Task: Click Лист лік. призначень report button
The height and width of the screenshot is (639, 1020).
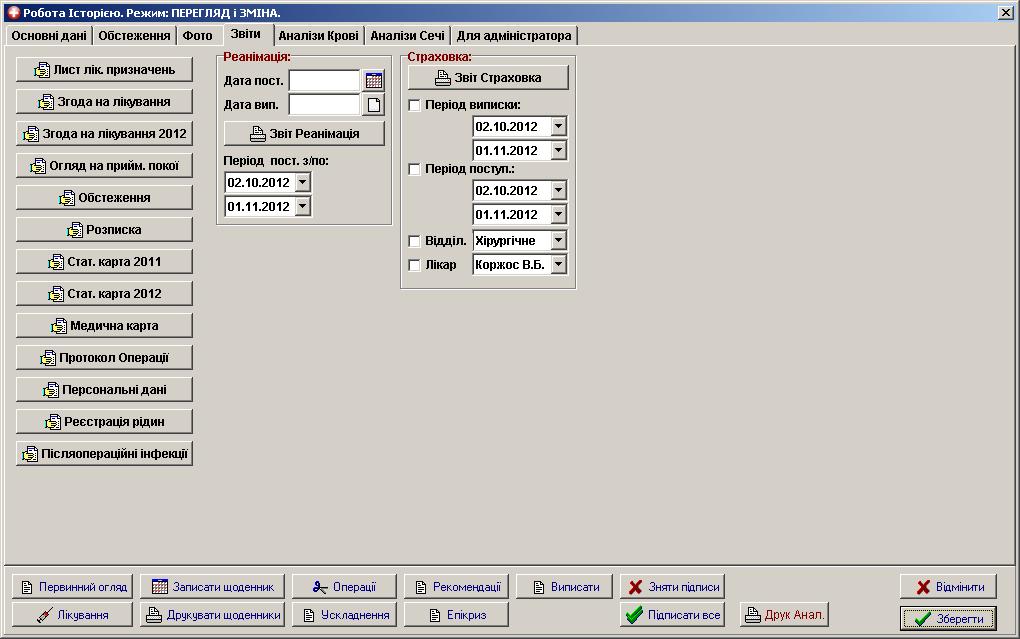Action: 104,70
